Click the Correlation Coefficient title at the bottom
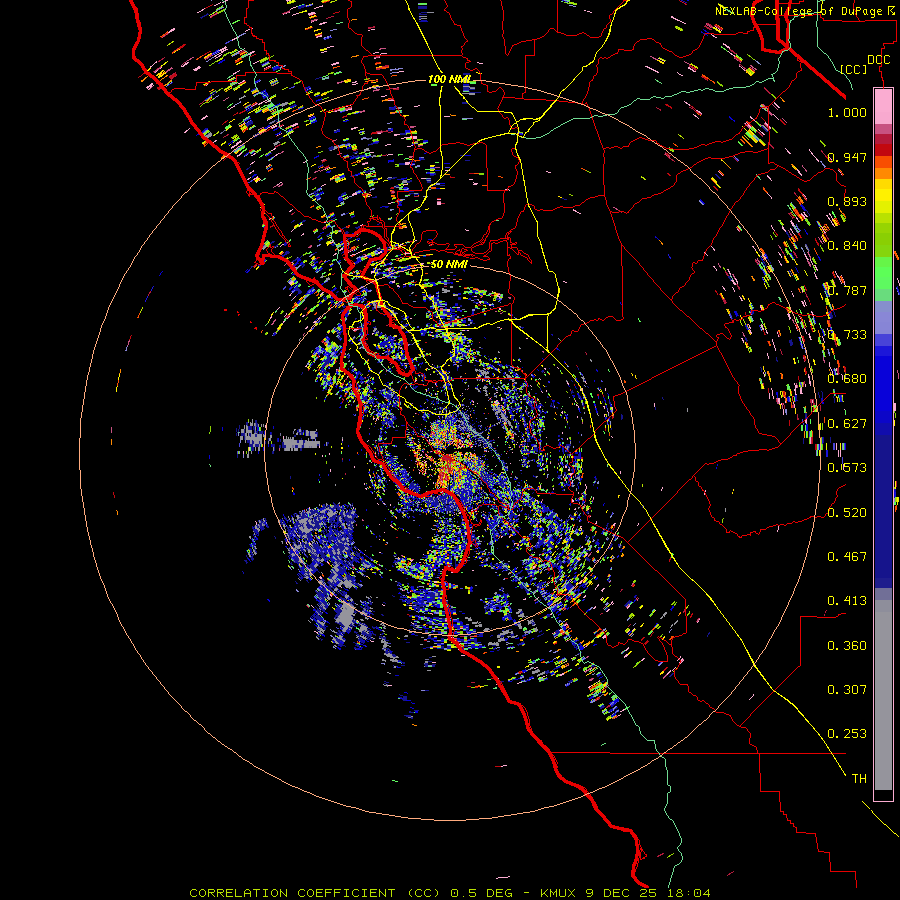The image size is (900, 900). coord(450,893)
